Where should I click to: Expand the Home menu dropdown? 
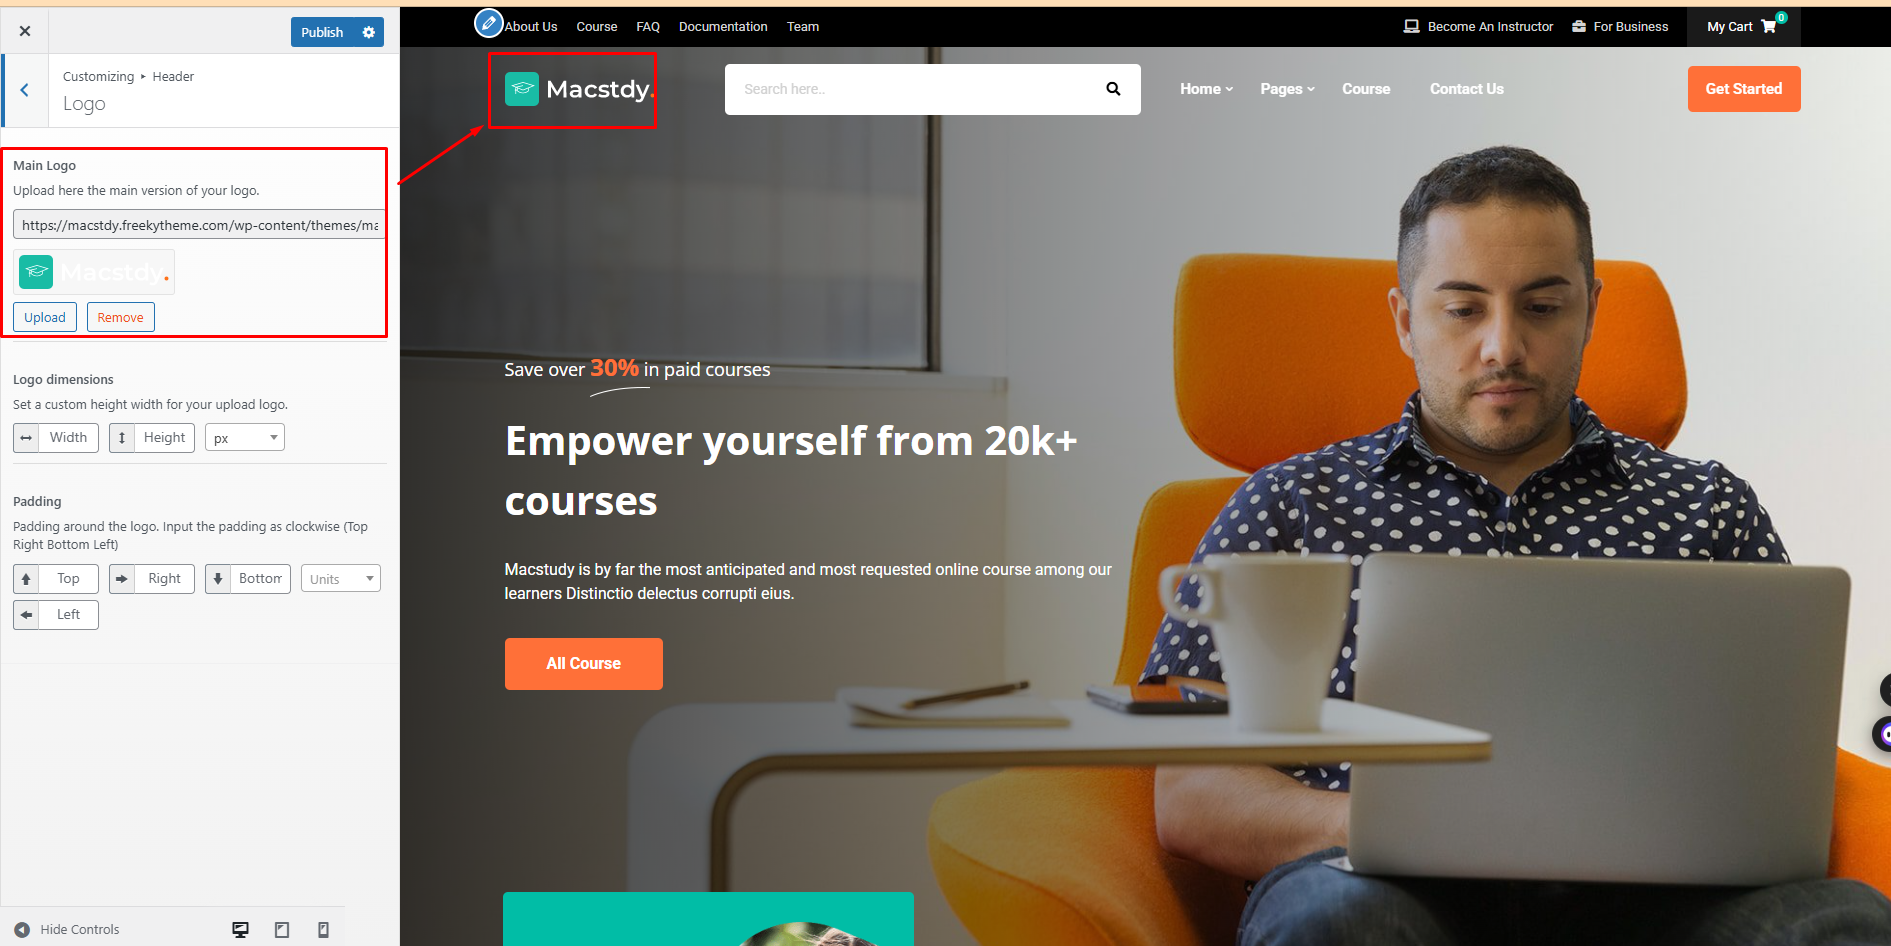(1206, 89)
